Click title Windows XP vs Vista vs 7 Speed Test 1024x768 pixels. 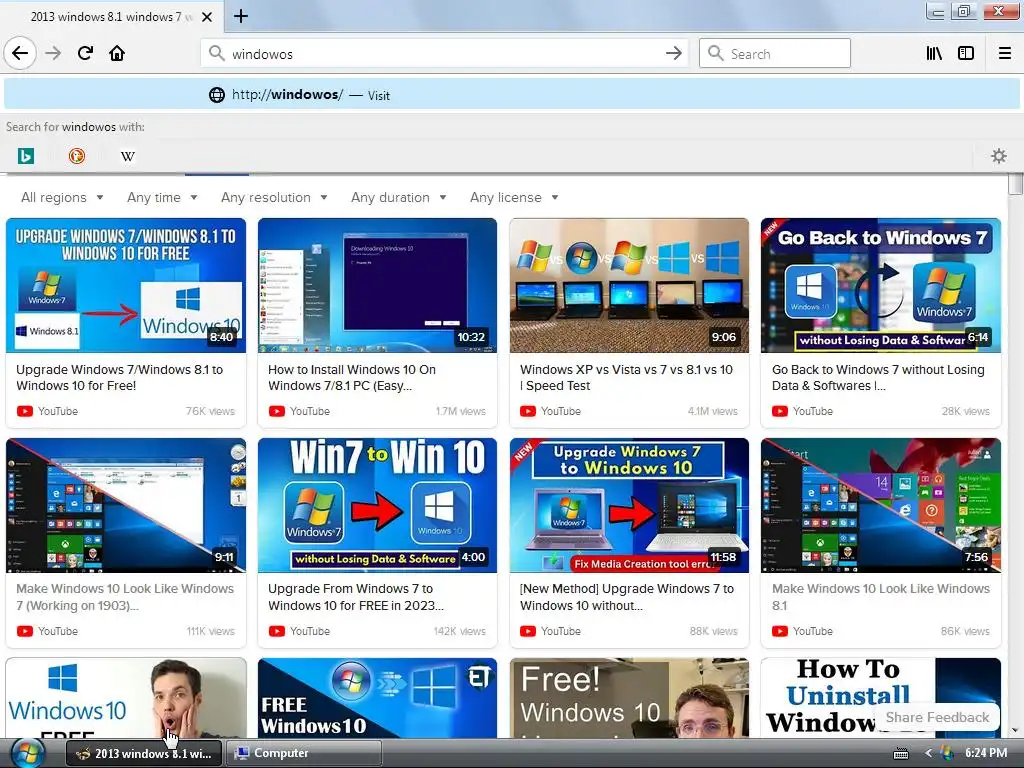click(x=626, y=377)
